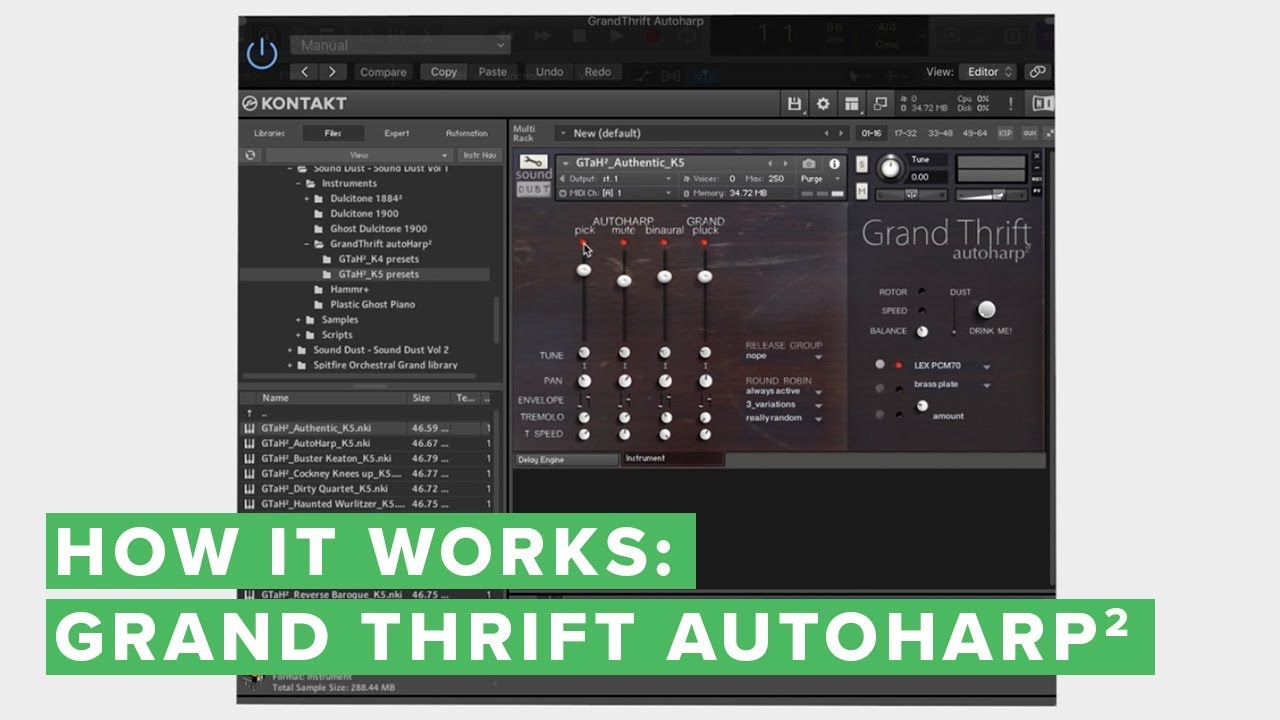Click the next preset arrow next to Compare
The image size is (1280, 720).
pos(332,72)
